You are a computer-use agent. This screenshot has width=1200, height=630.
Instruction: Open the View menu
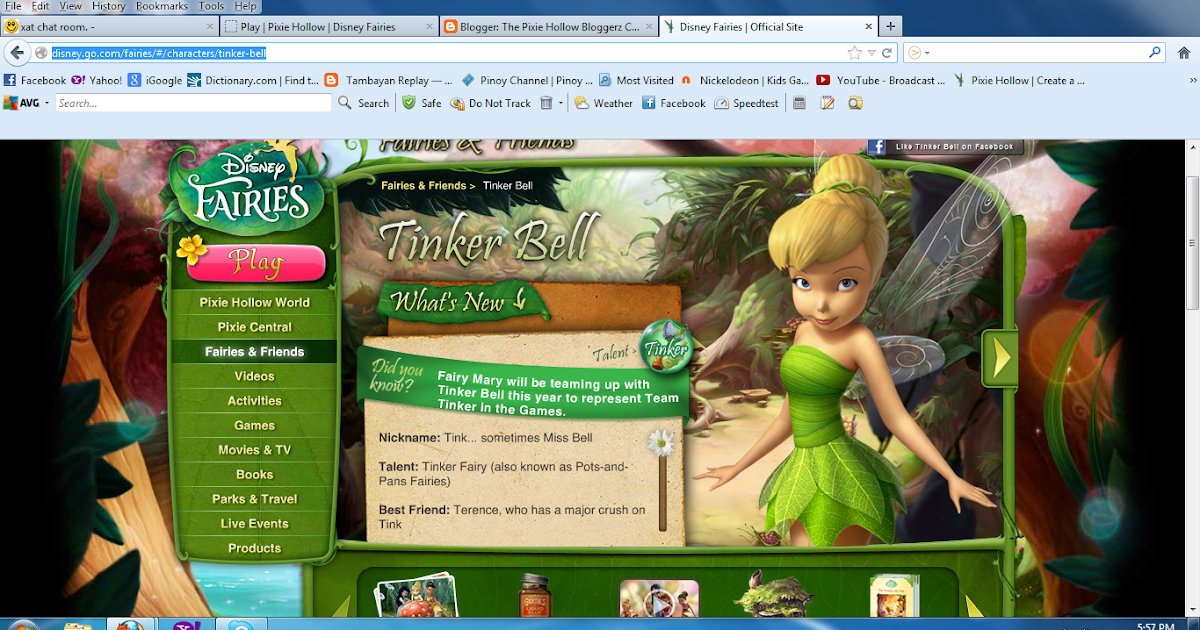[70, 6]
